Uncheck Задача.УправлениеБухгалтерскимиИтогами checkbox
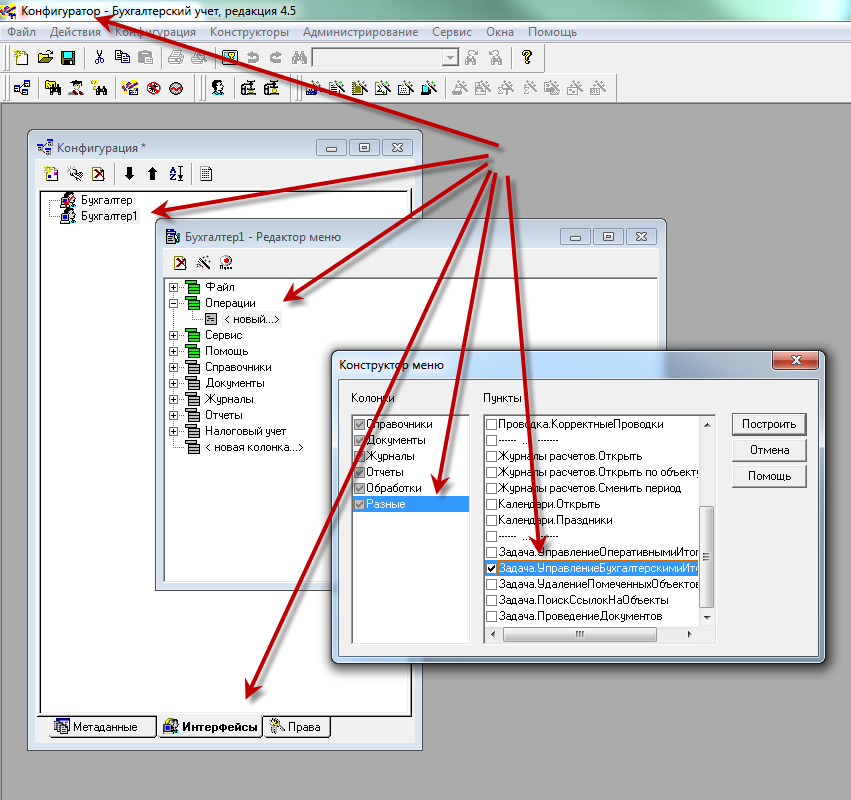This screenshot has height=800, width=851. coord(491,568)
